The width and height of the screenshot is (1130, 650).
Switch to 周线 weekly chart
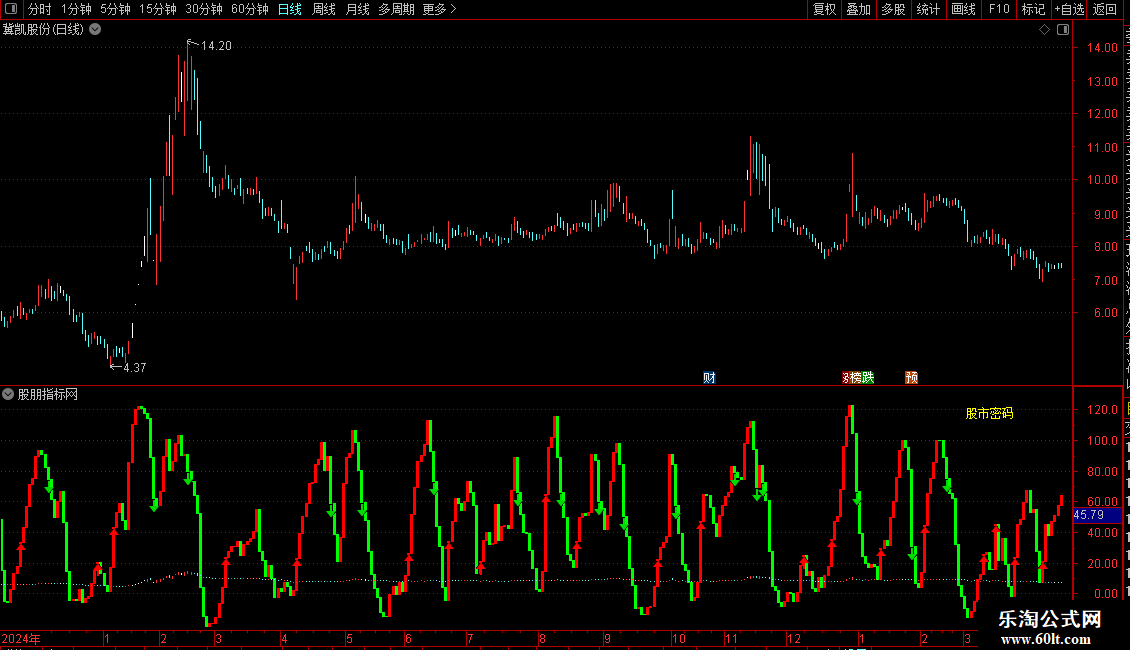pos(324,9)
